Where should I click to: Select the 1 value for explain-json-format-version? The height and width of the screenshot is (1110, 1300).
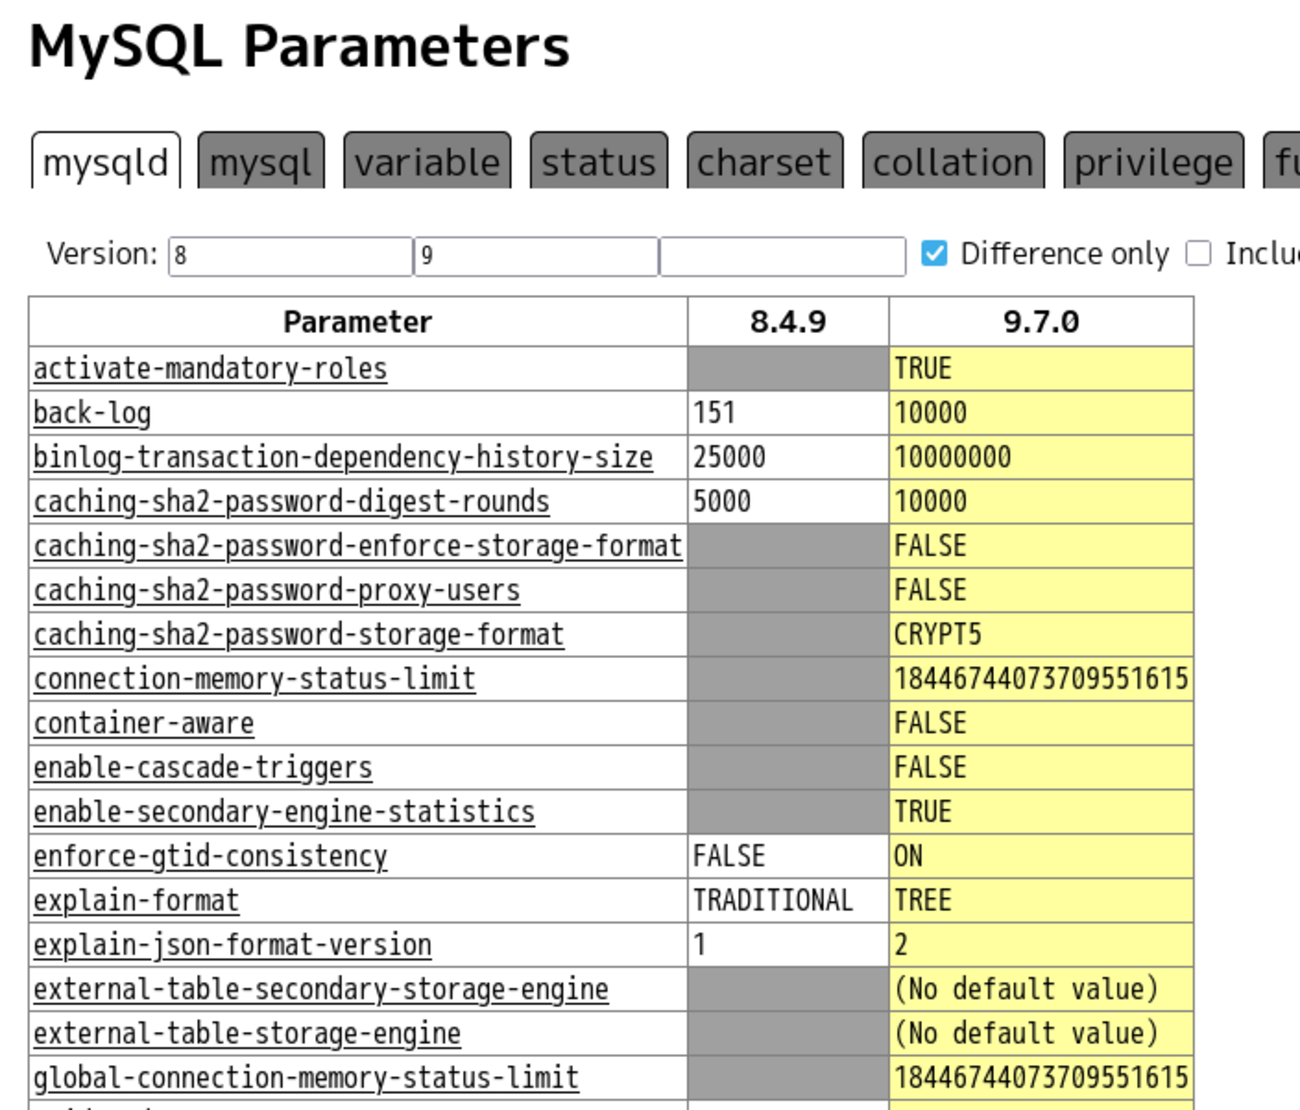[x=700, y=944]
